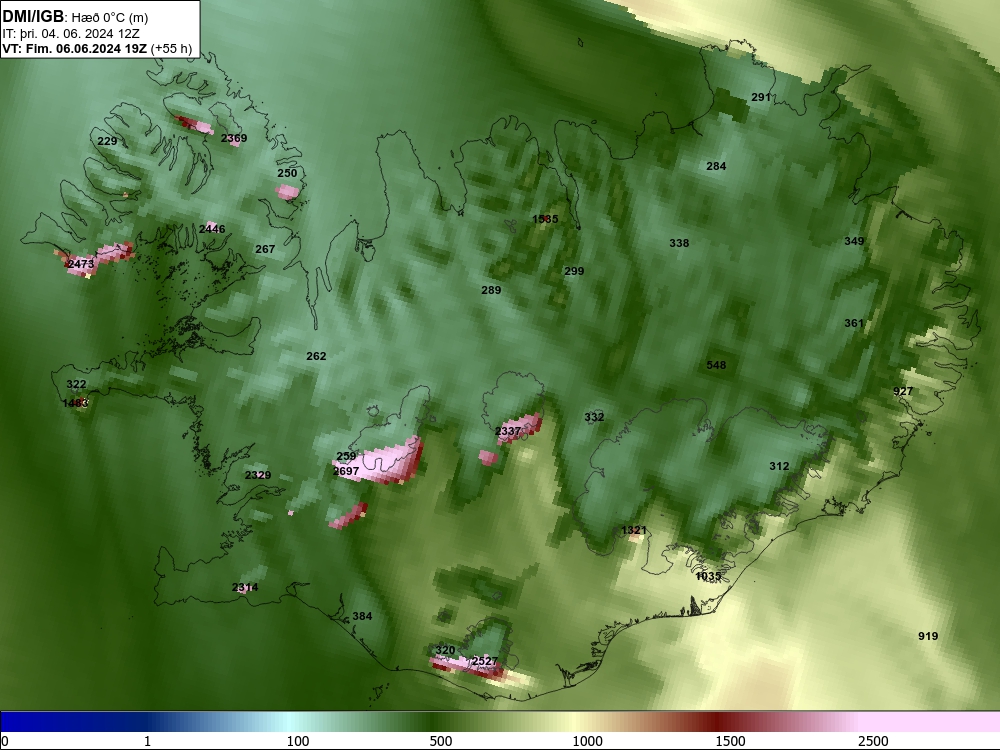Screen dimensions: 1000x750
Task: Click the map value '289'
Action: click(x=490, y=290)
